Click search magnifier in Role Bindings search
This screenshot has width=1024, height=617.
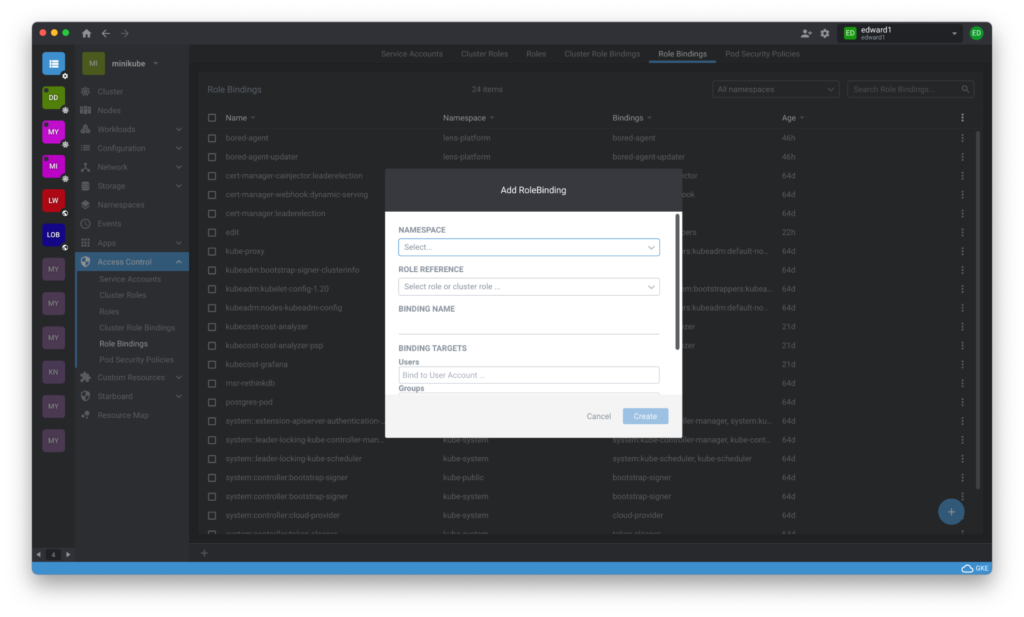966,90
